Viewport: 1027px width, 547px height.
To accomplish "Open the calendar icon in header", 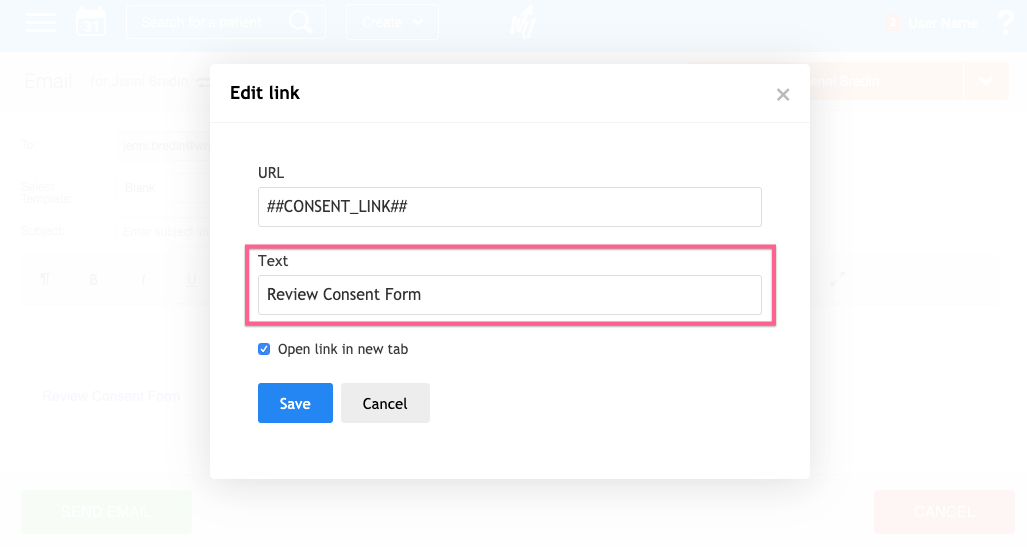I will click(90, 21).
